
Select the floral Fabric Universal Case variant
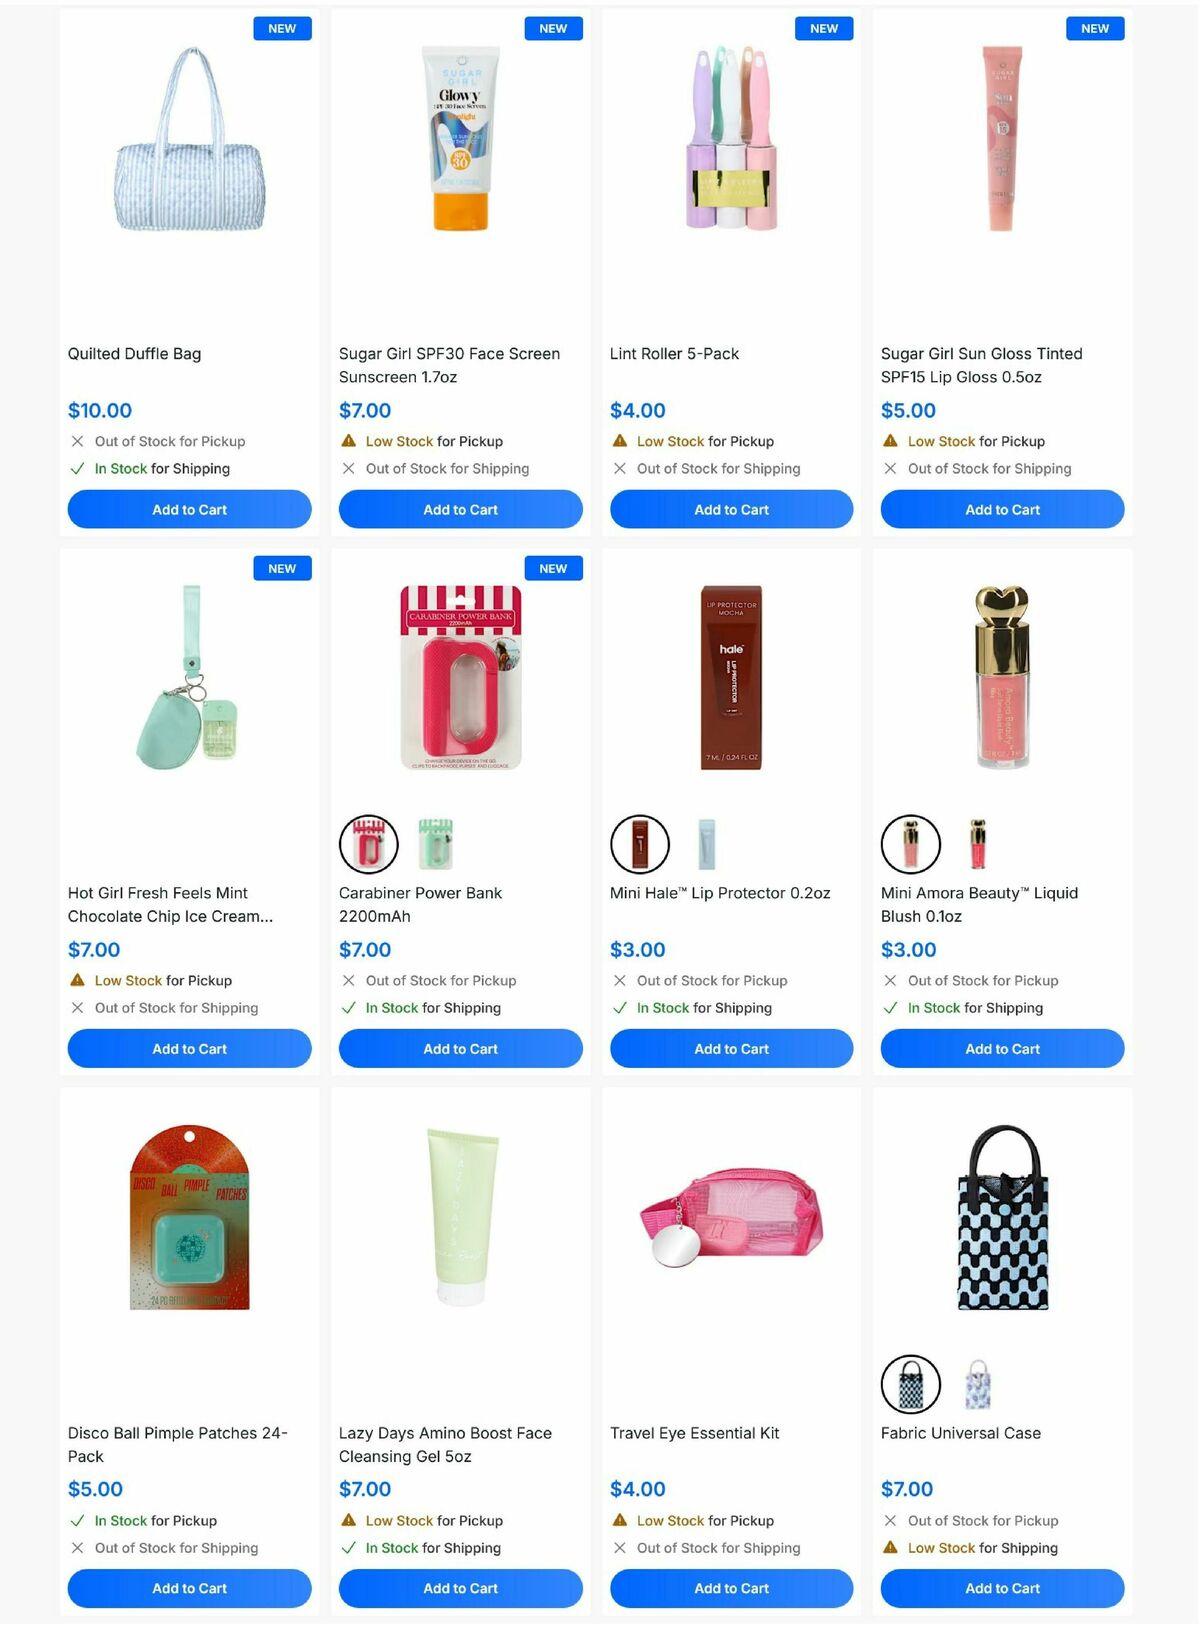tap(978, 1384)
